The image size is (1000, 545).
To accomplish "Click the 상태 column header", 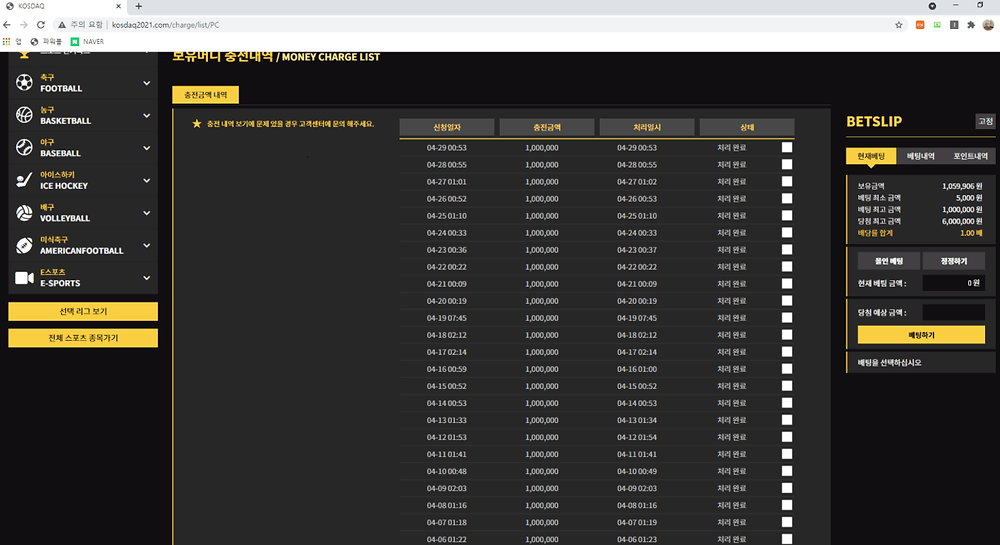I will point(747,127).
